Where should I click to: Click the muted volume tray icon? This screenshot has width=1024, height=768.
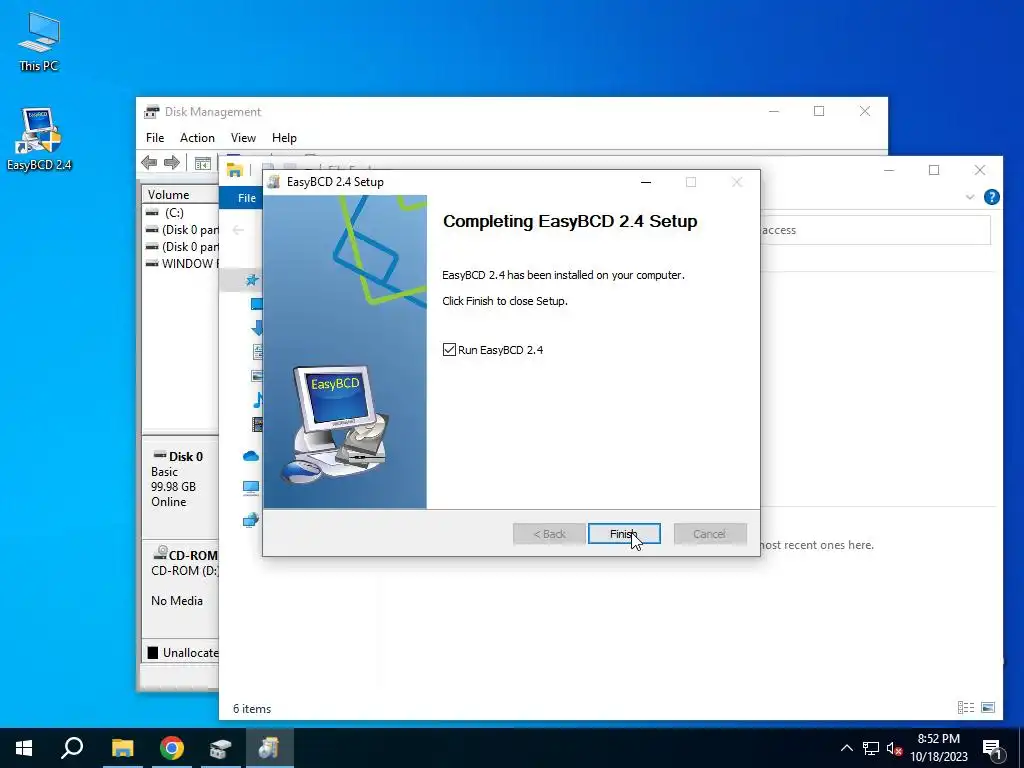pos(894,748)
